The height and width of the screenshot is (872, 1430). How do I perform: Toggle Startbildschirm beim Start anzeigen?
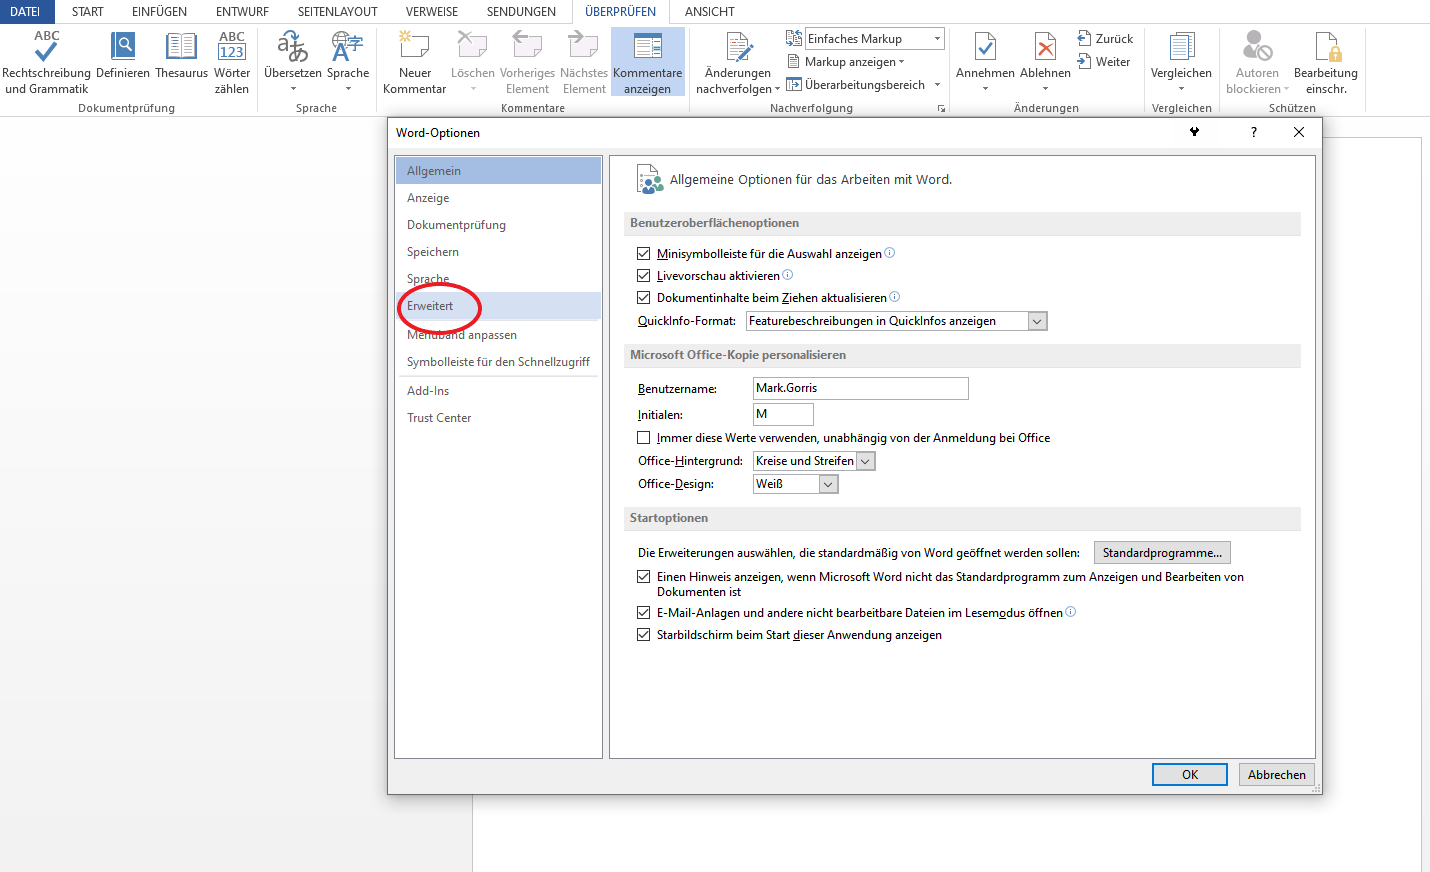[644, 635]
